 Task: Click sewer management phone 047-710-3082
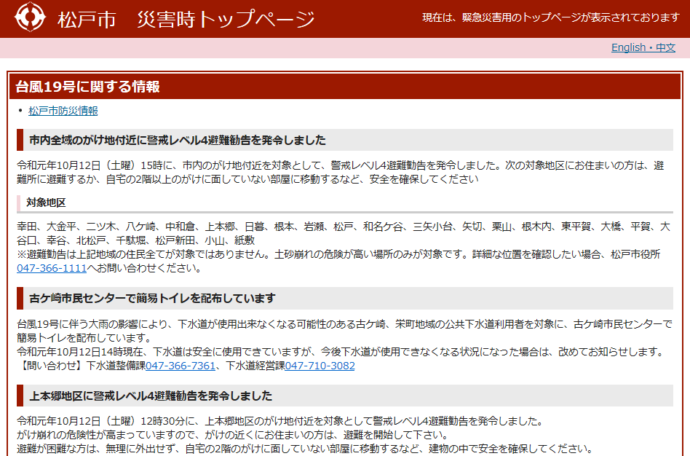(319, 366)
